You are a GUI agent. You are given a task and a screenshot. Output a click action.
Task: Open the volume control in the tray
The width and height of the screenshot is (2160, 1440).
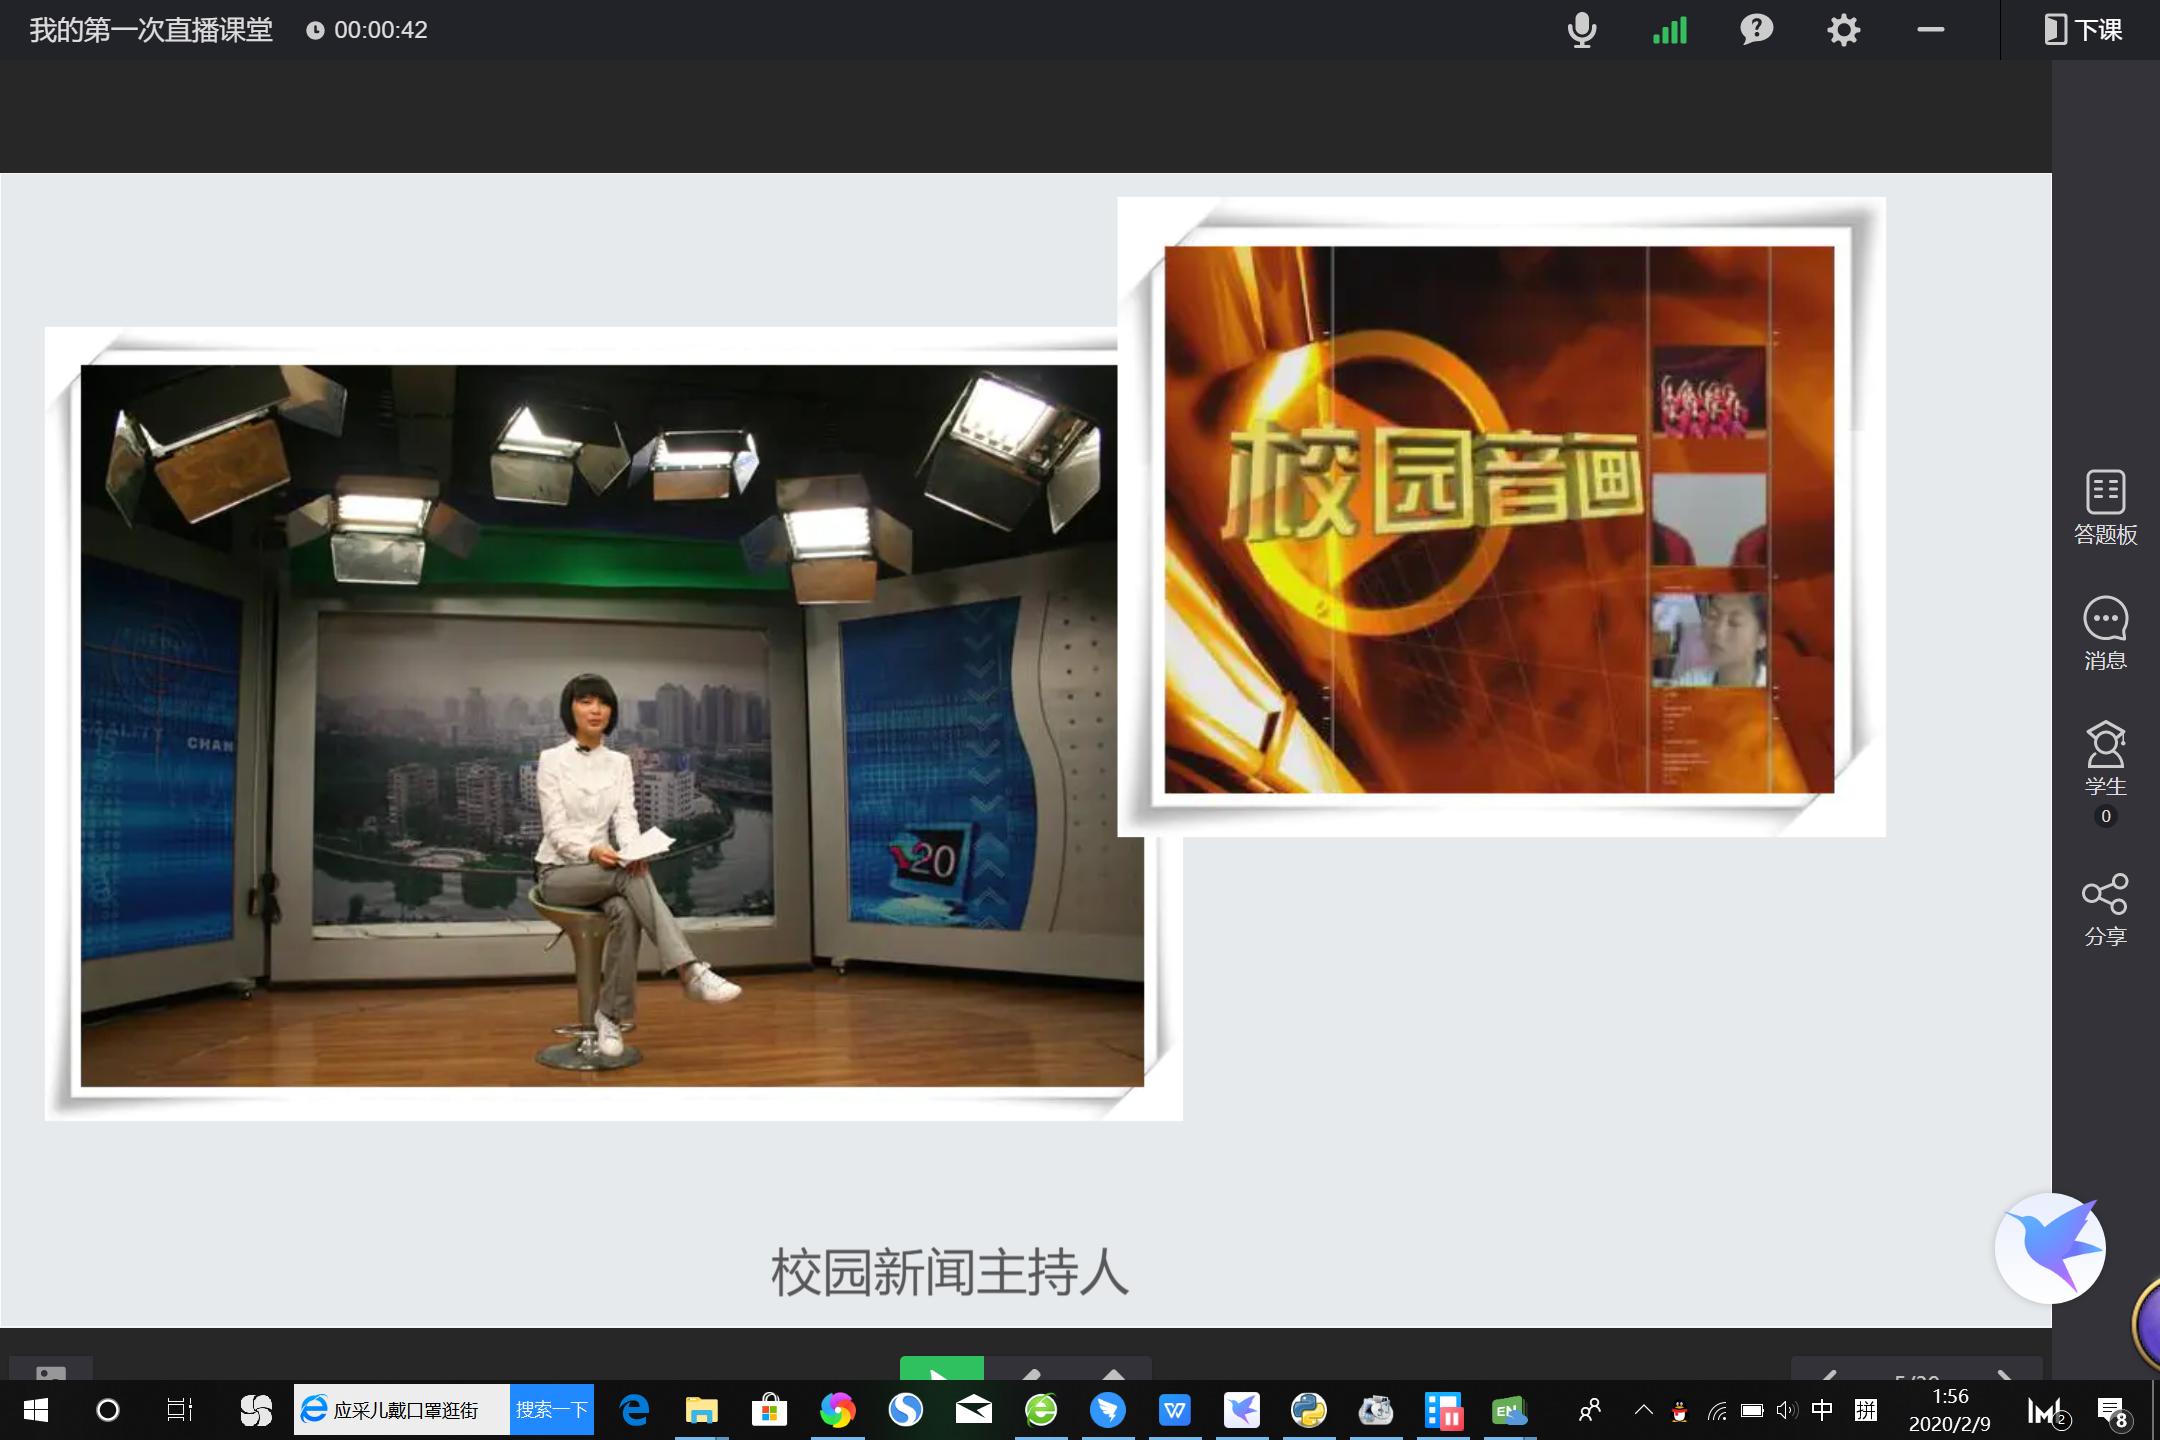[1786, 1410]
